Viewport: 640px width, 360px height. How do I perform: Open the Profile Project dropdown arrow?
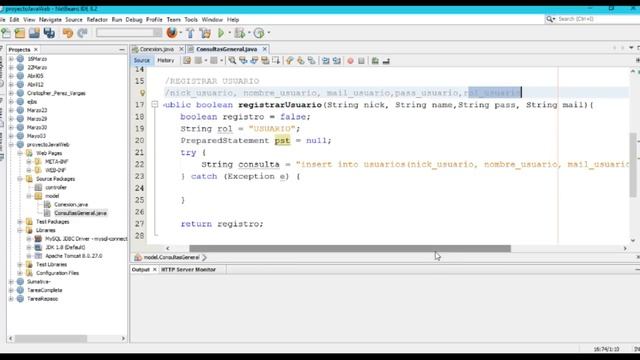(269, 33)
